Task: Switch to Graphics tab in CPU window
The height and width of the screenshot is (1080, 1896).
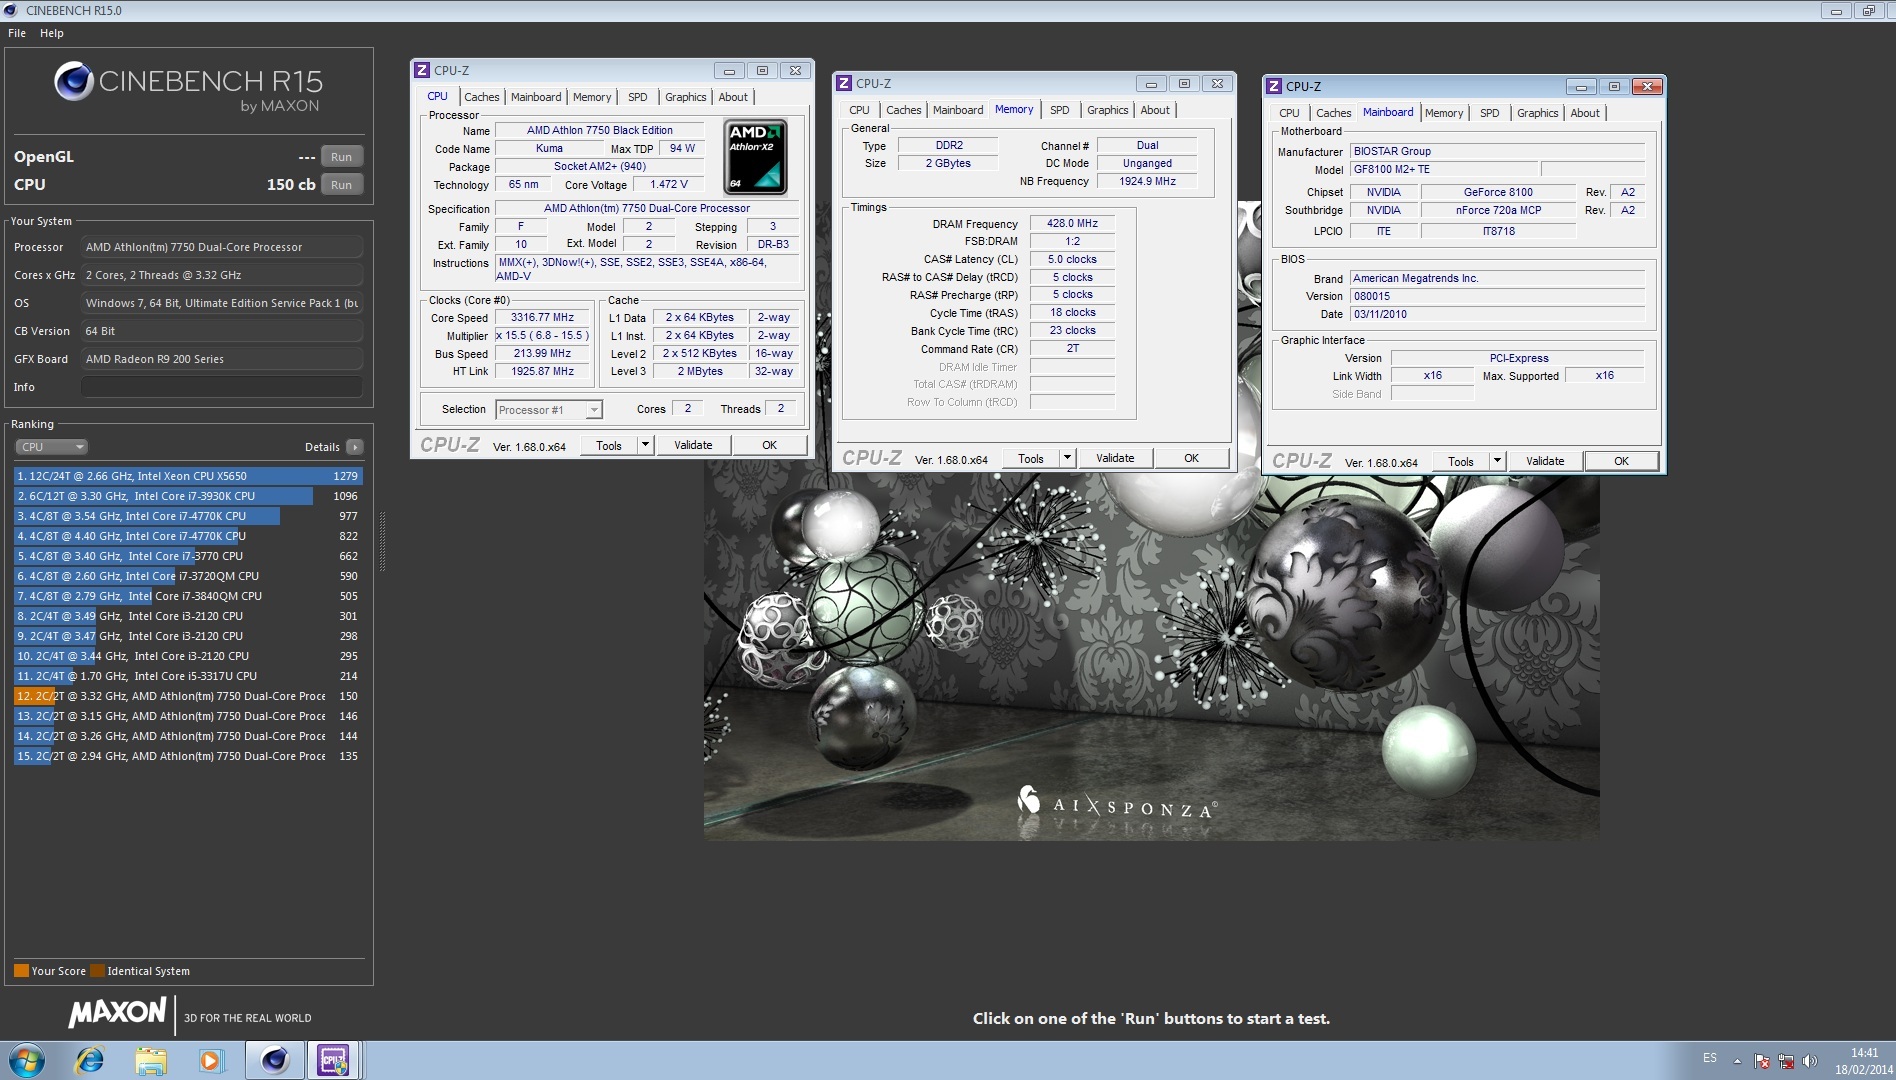Action: (x=686, y=97)
